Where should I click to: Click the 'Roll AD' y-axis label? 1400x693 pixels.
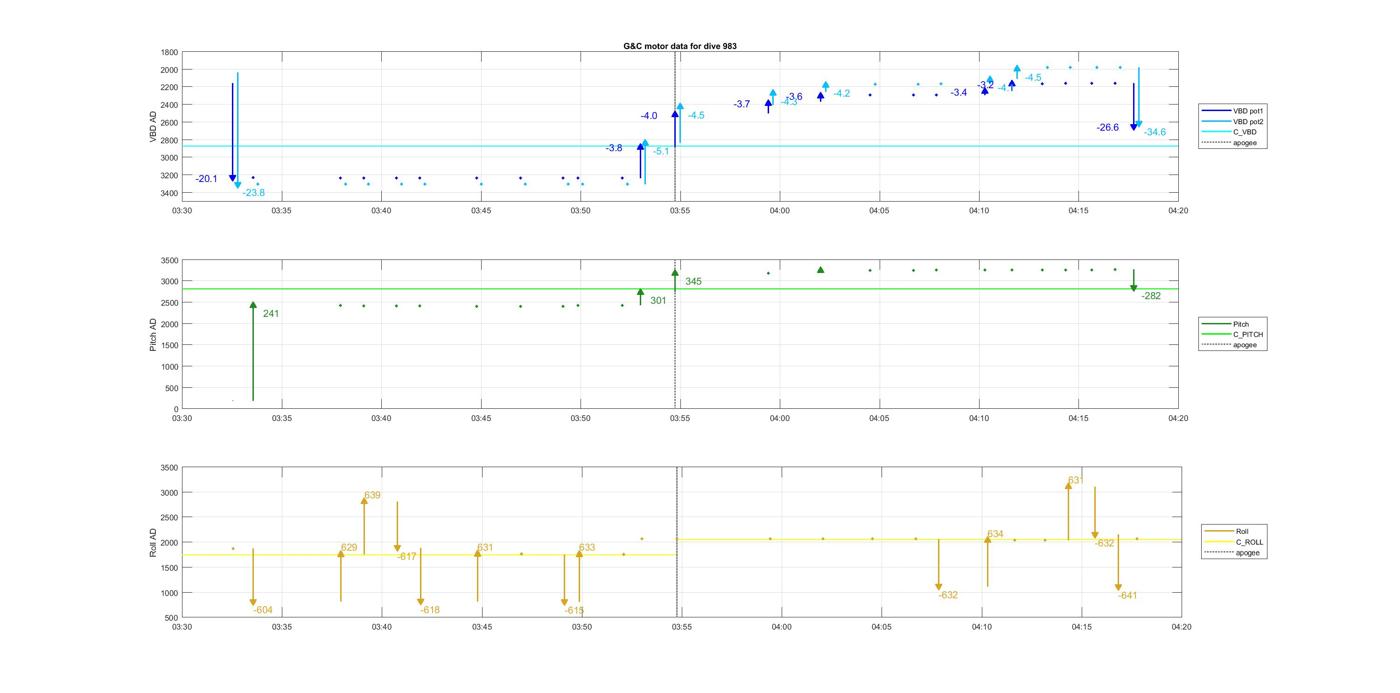[154, 542]
